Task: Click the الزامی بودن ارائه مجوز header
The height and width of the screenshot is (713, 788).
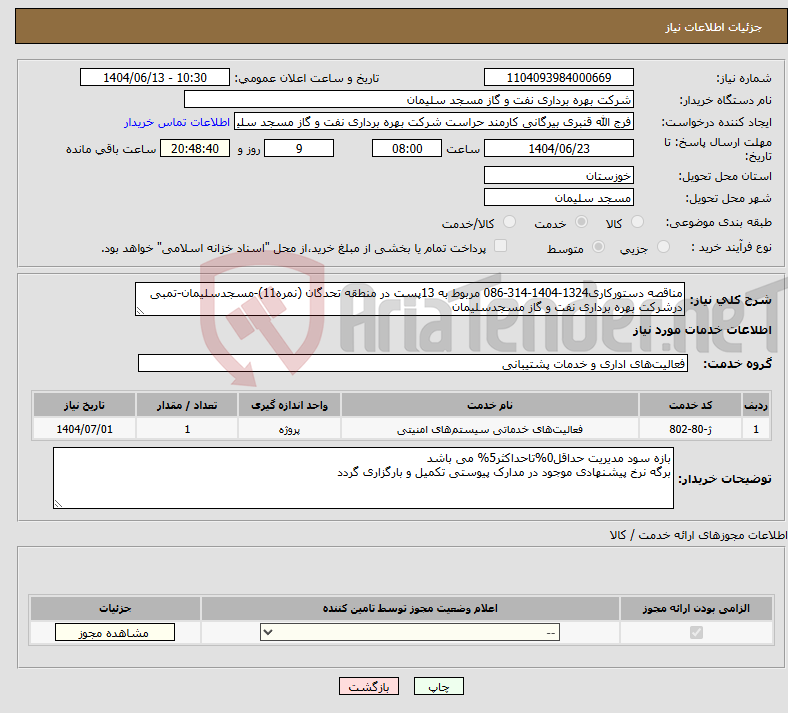Action: (696, 608)
